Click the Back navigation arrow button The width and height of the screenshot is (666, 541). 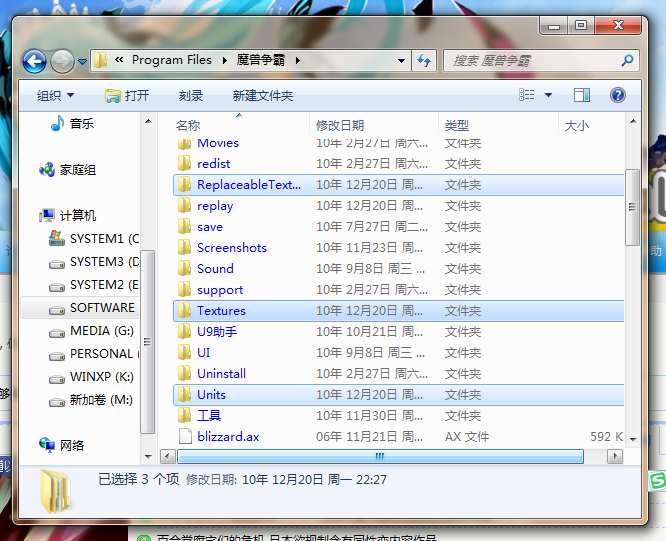(x=34, y=61)
